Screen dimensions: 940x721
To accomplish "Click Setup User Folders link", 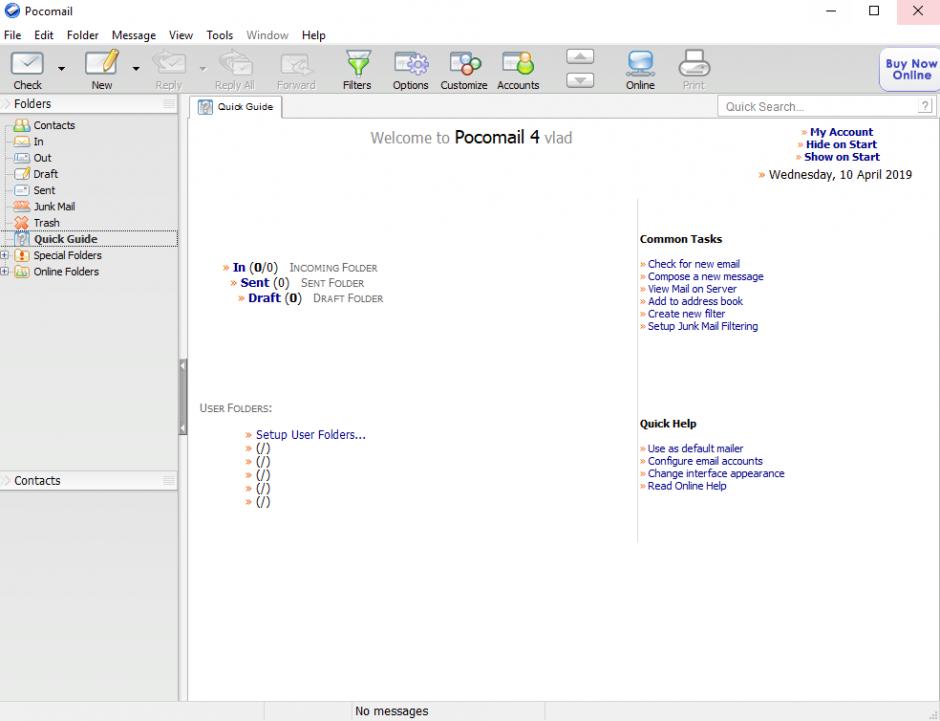I will 311,435.
